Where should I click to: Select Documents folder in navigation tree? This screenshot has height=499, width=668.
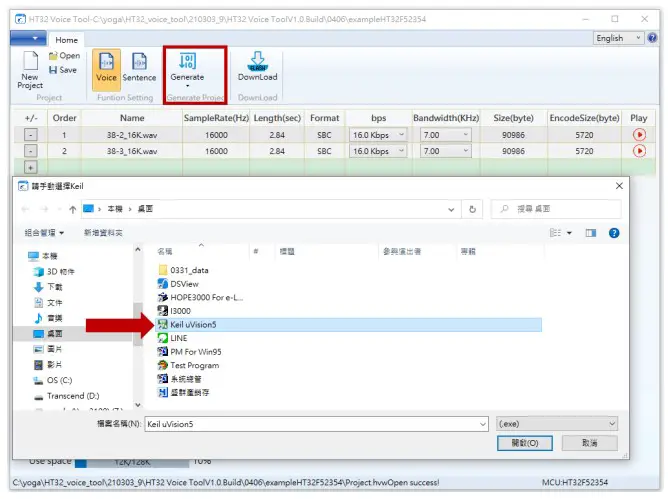tap(48, 303)
